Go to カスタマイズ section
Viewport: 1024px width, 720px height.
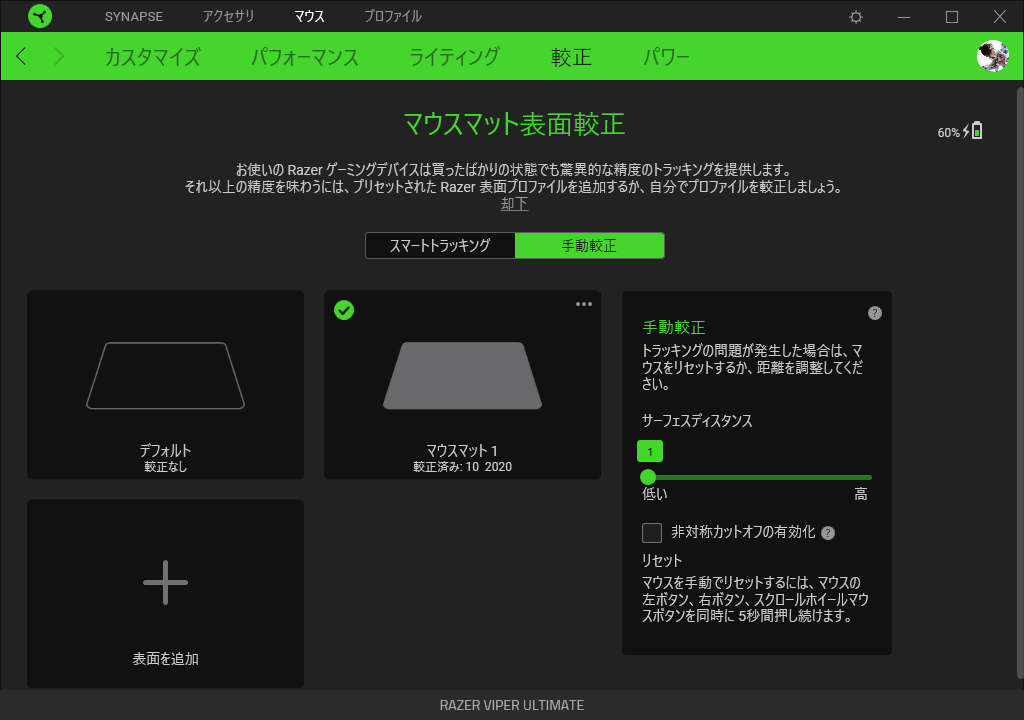152,57
